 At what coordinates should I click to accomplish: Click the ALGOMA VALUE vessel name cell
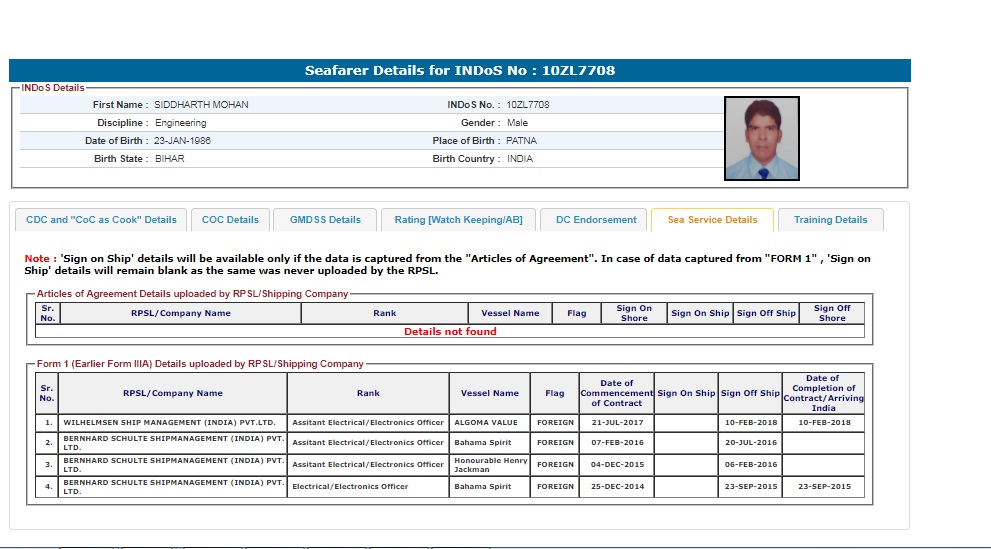[x=486, y=423]
